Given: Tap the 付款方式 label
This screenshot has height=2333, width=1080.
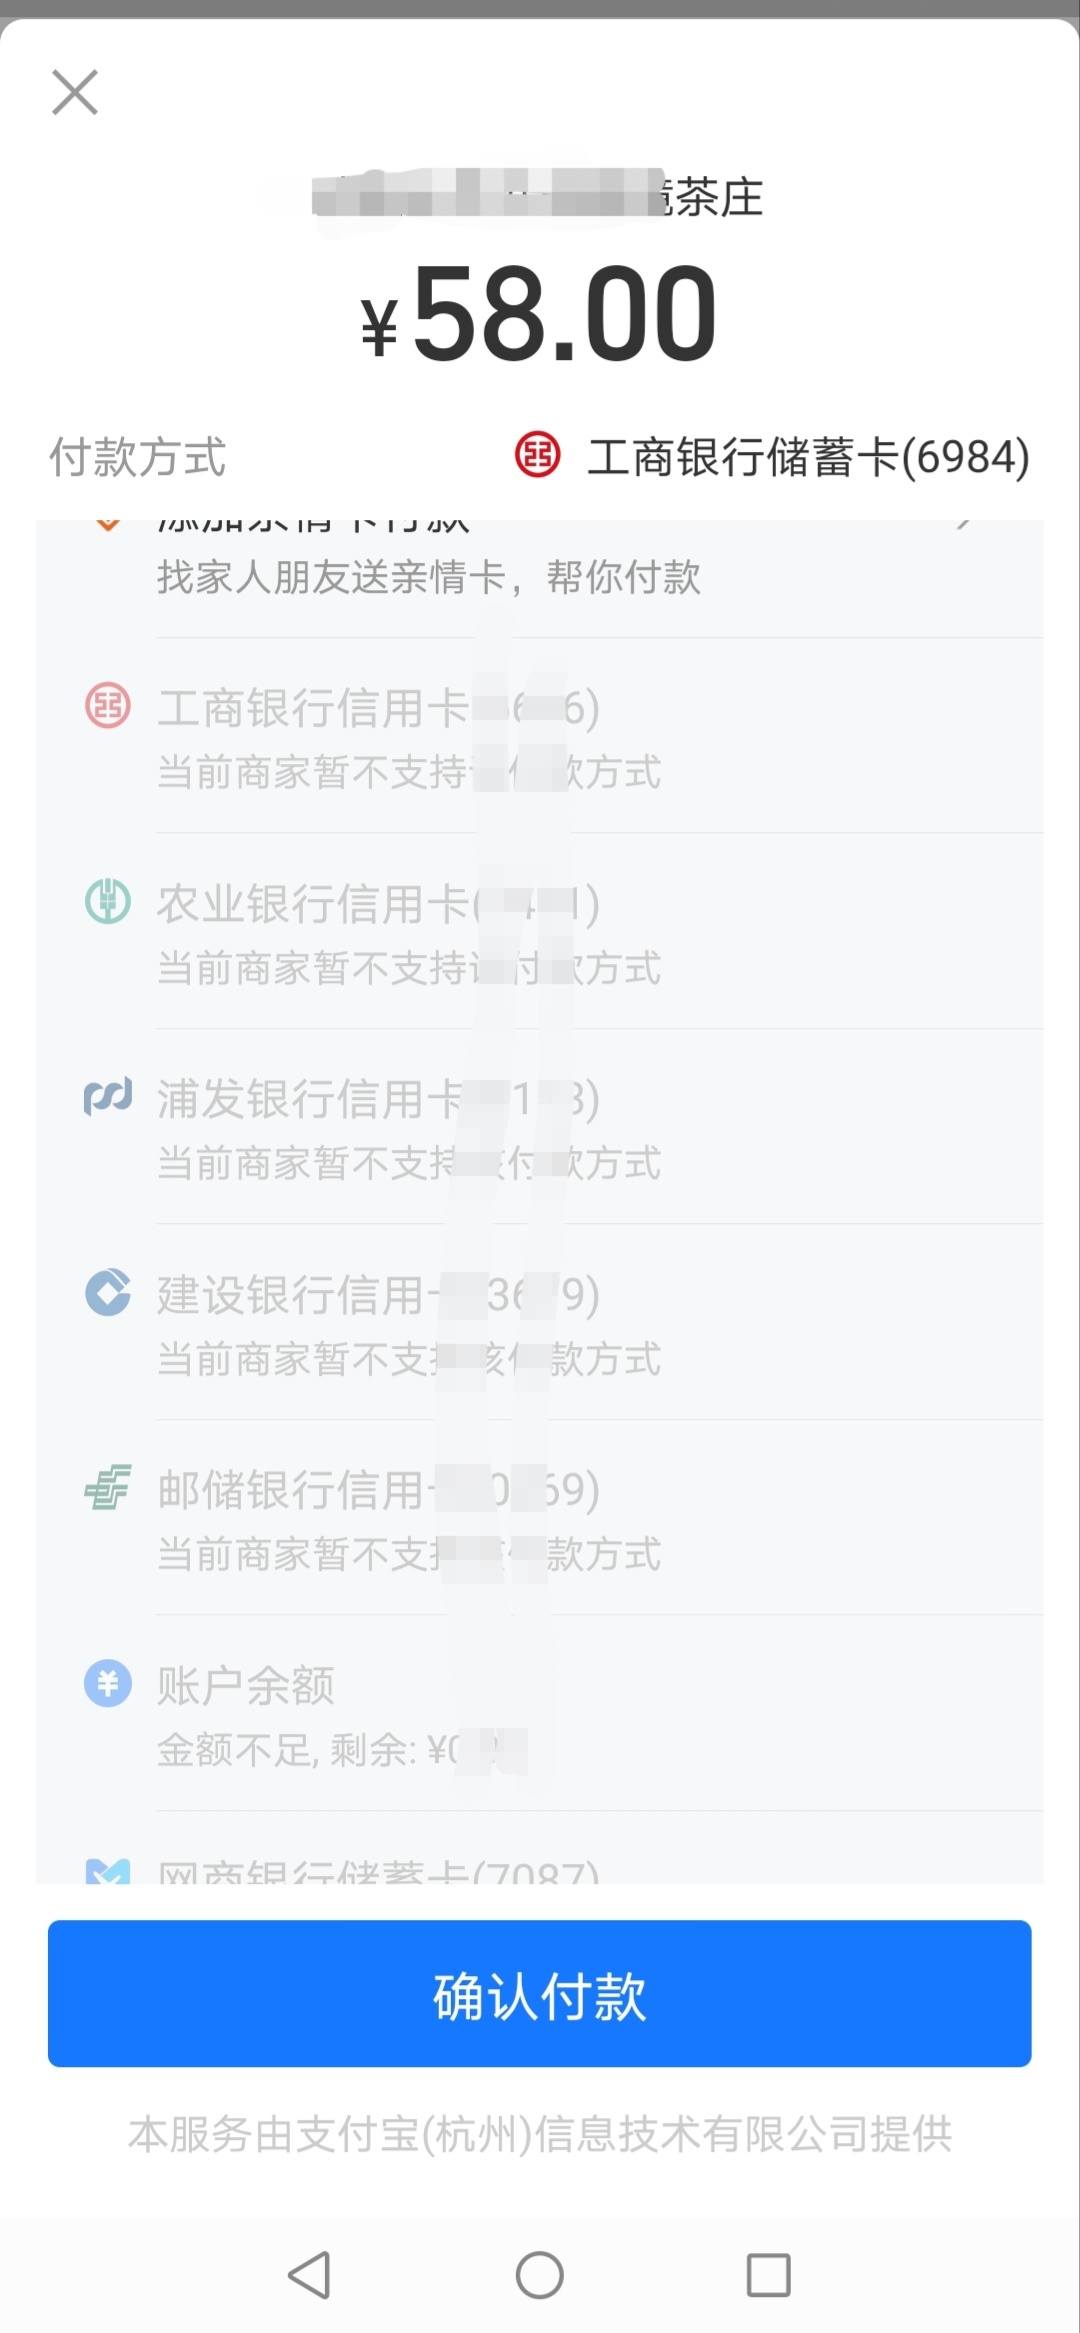Looking at the screenshot, I should pos(138,457).
